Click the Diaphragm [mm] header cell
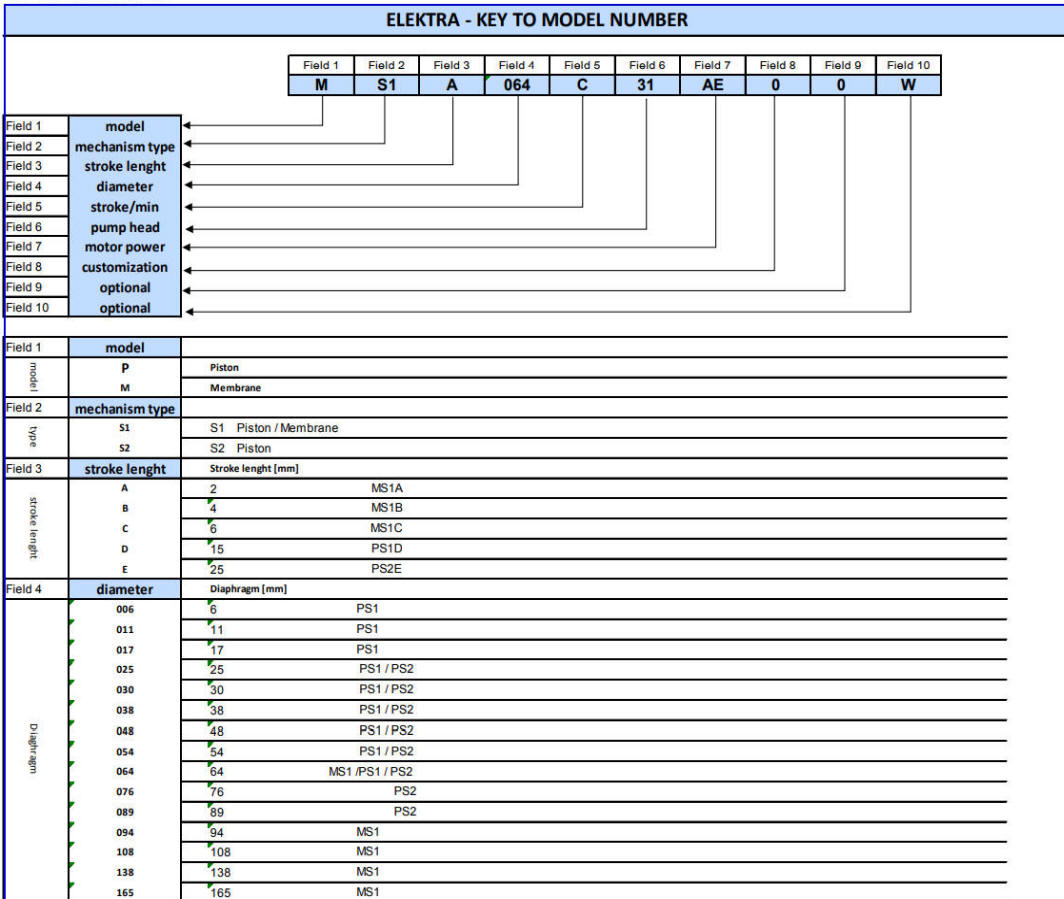 click(248, 589)
